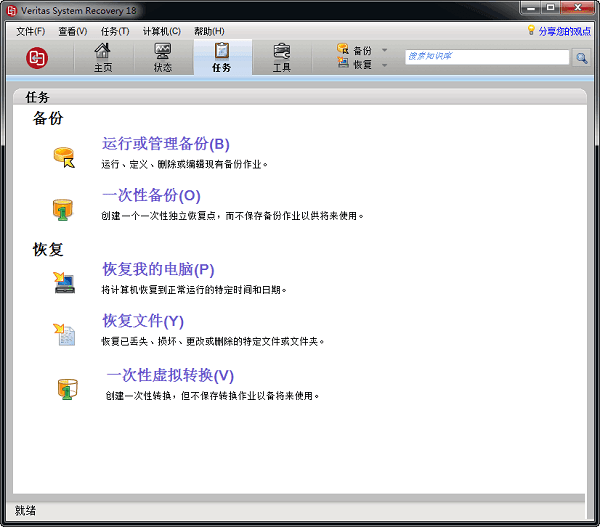Viewport: 600px width, 527px height.
Task: Open the 帮助(H) menu
Action: pyautogui.click(x=209, y=31)
